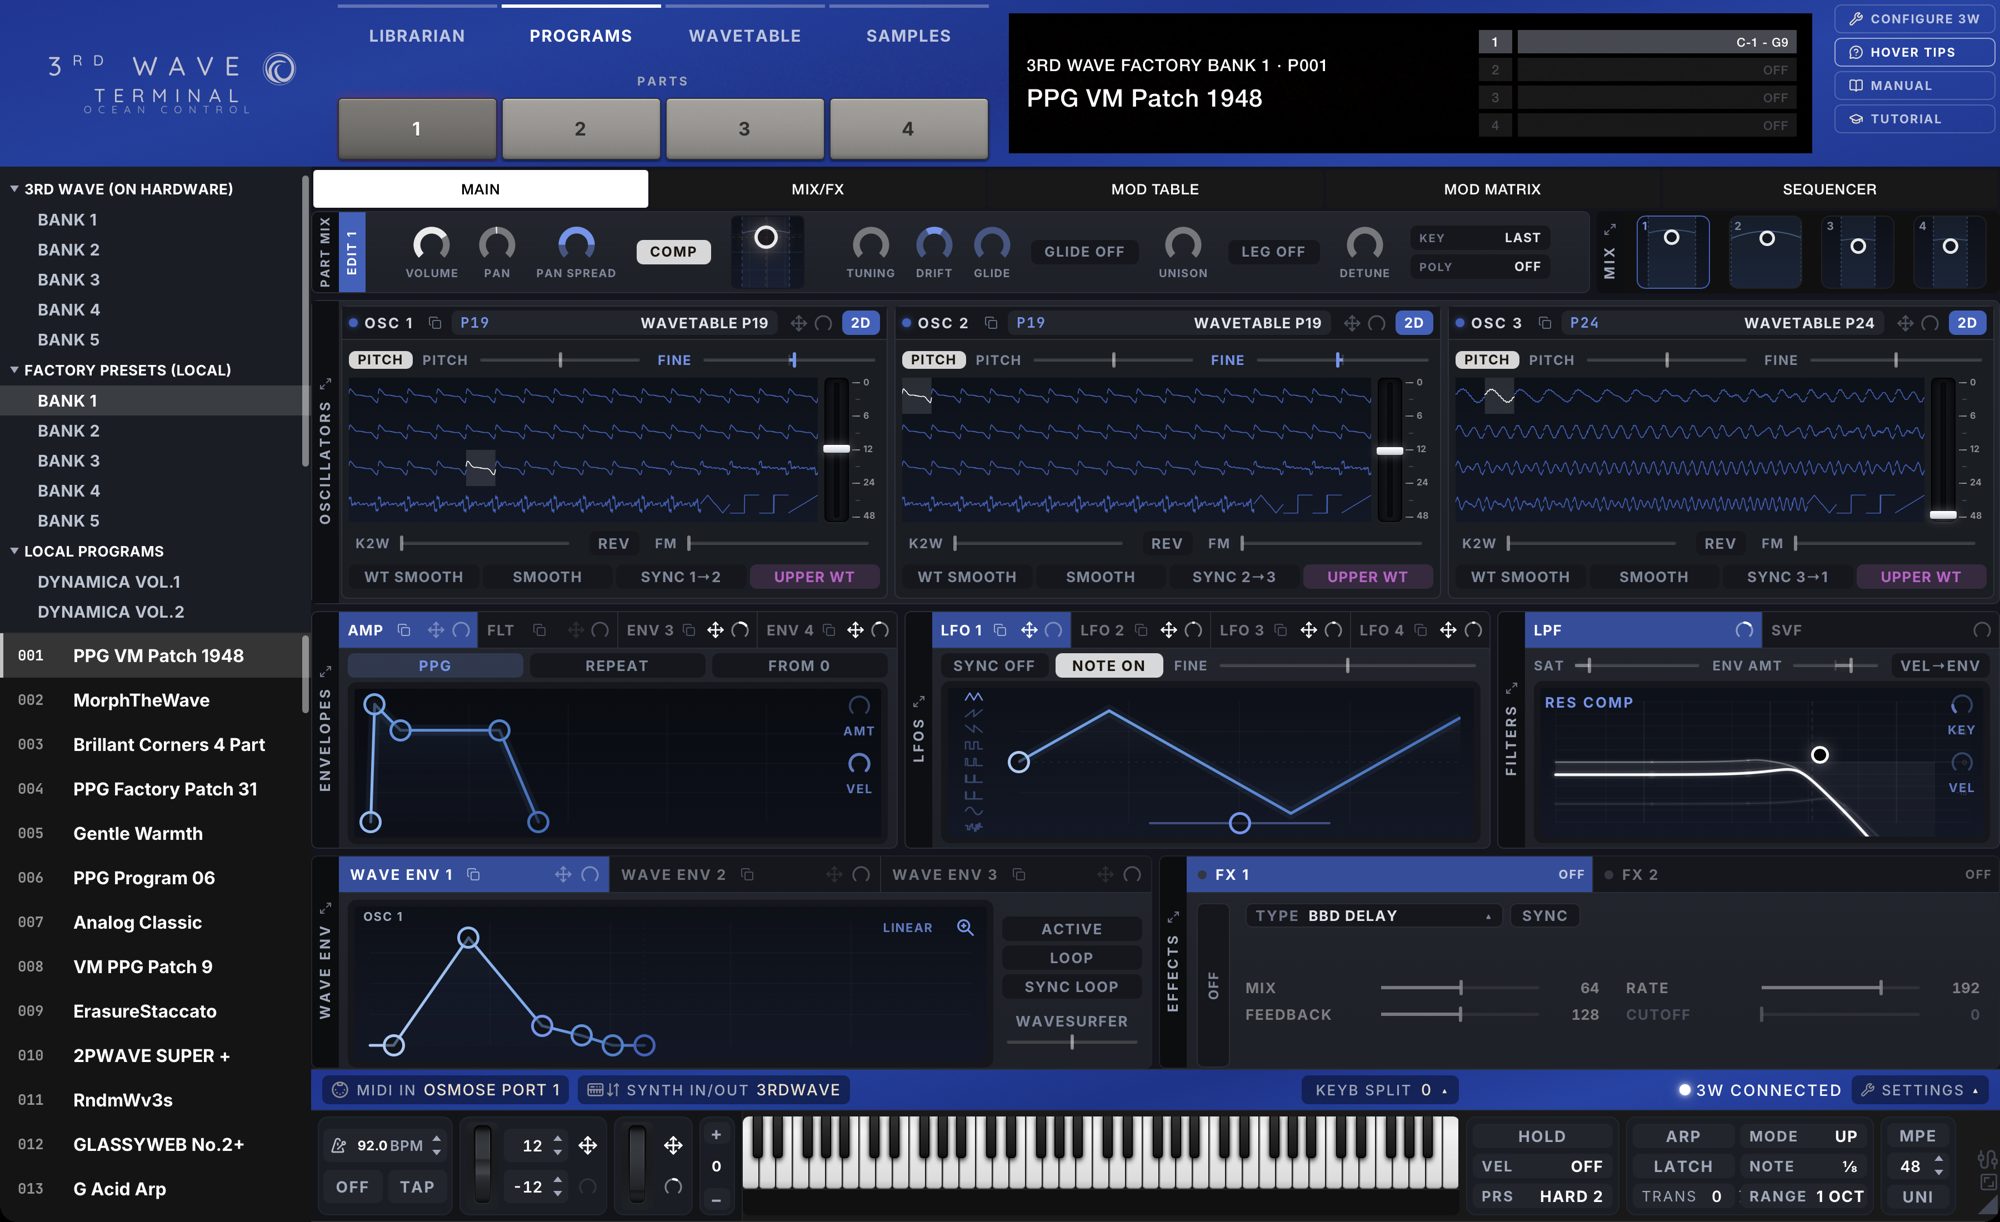Click the CONFIGURE 3W button

(x=1914, y=19)
